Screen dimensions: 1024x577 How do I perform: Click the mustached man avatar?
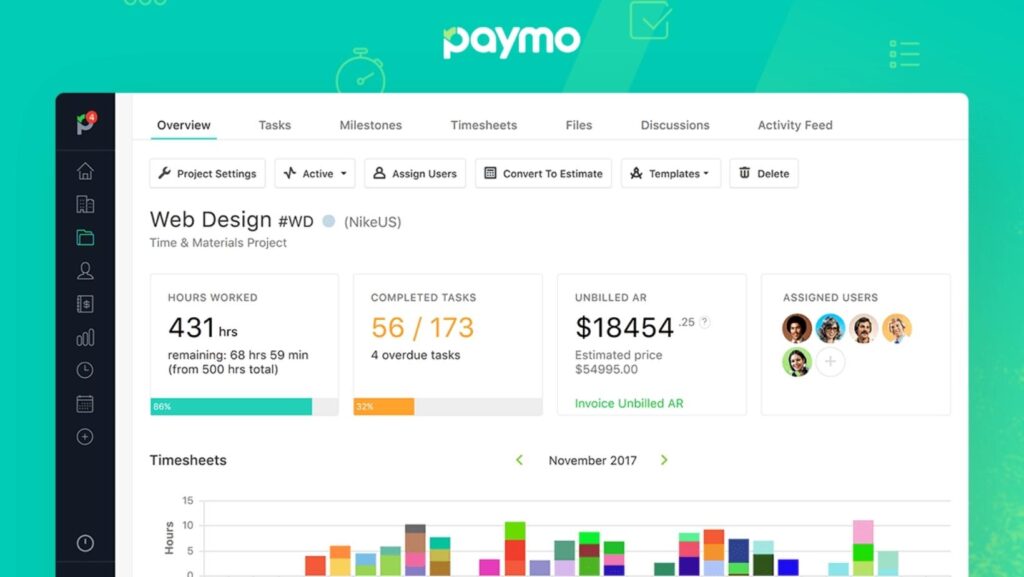pos(863,328)
